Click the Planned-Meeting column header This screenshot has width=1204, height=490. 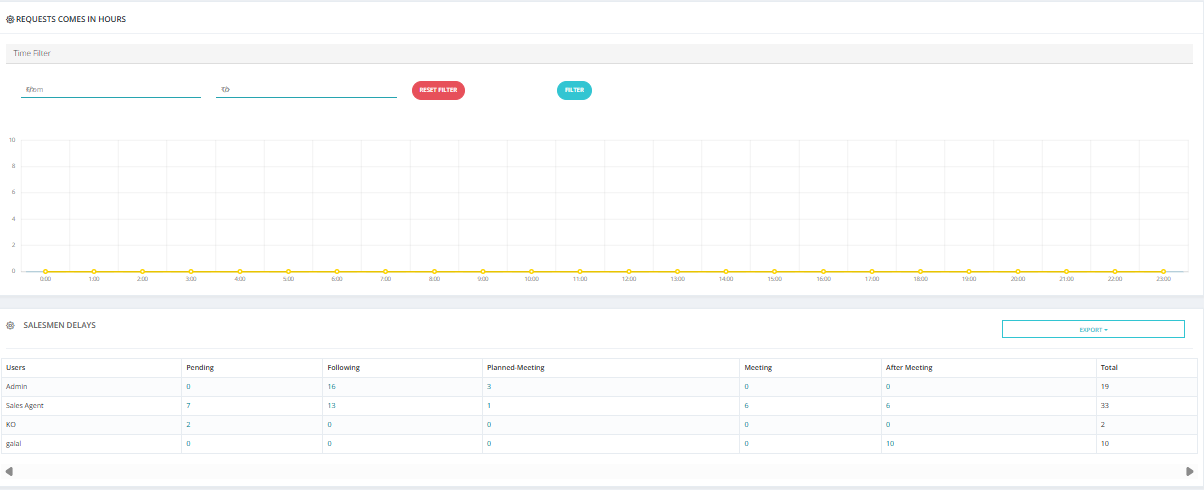coord(515,367)
